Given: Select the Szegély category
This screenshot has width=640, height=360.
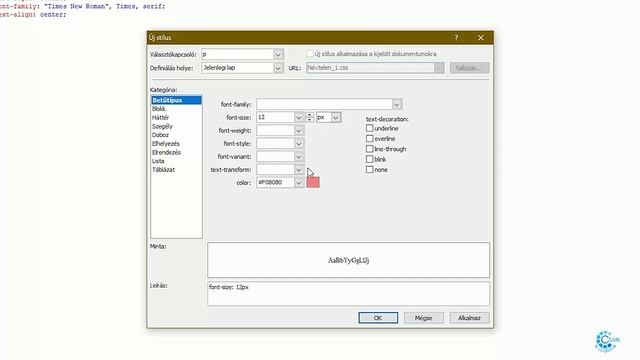Looking at the screenshot, I should pos(176,126).
